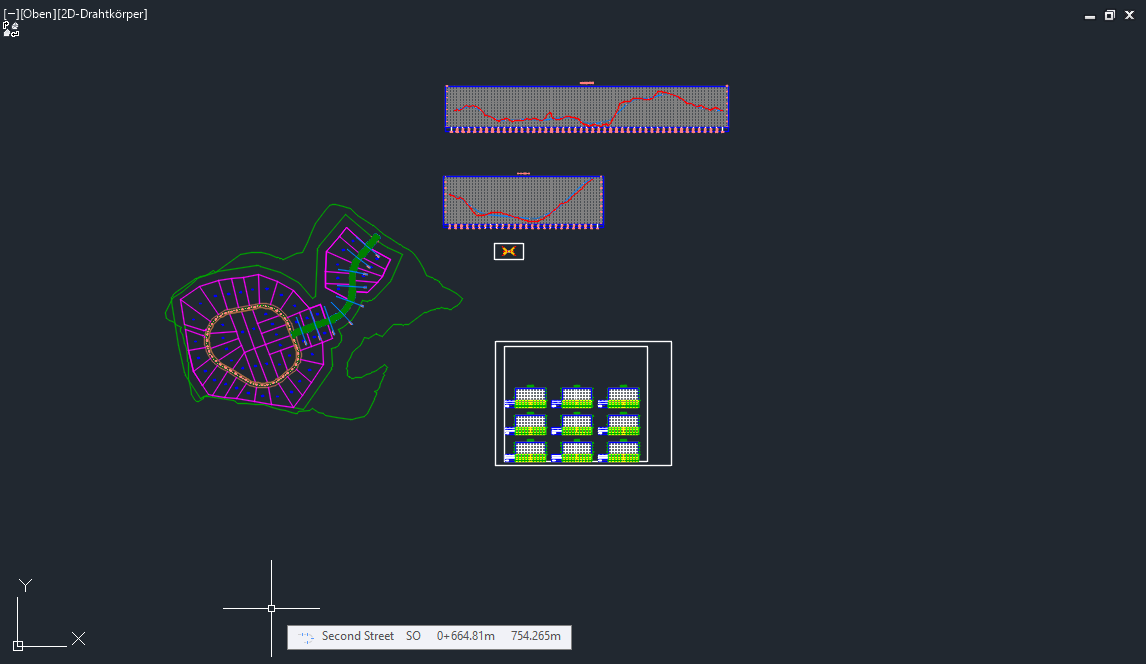1146x664 pixels.
Task: Click the station value 0+664.81m in the tooltip
Action: [466, 637]
